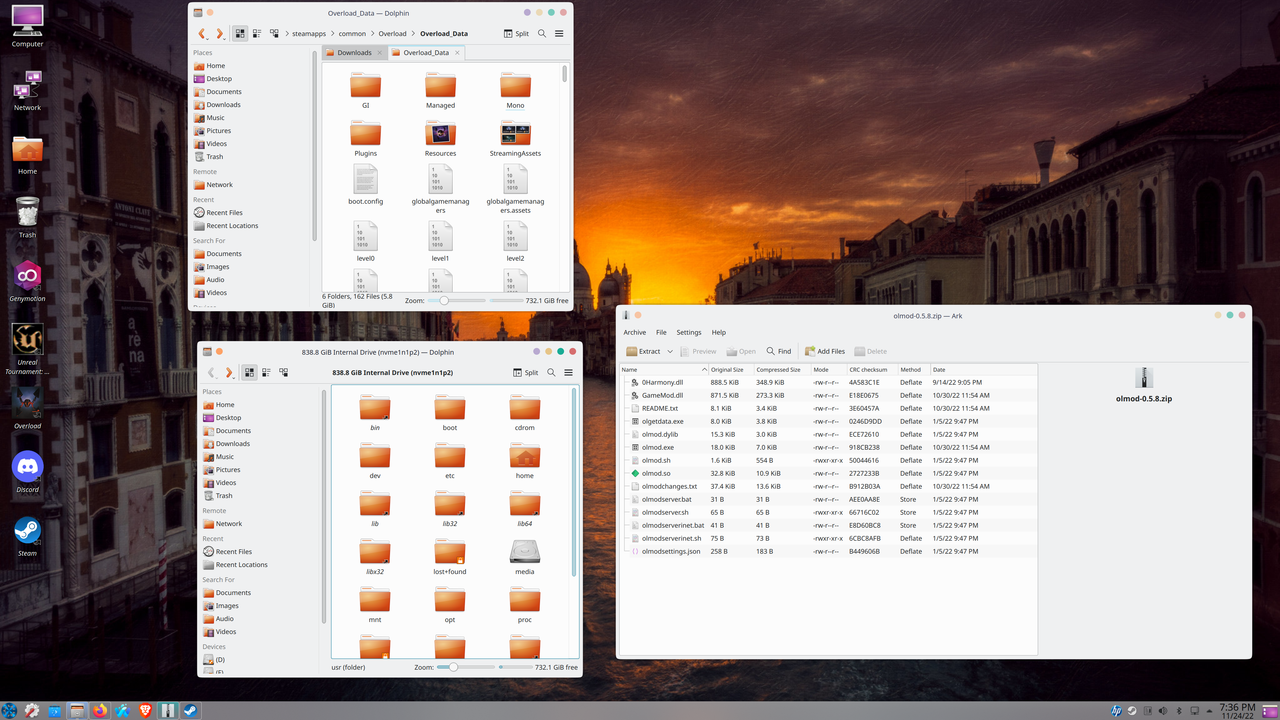Open Settings menu in Ark
The width and height of the screenshot is (1280, 720).
[689, 332]
